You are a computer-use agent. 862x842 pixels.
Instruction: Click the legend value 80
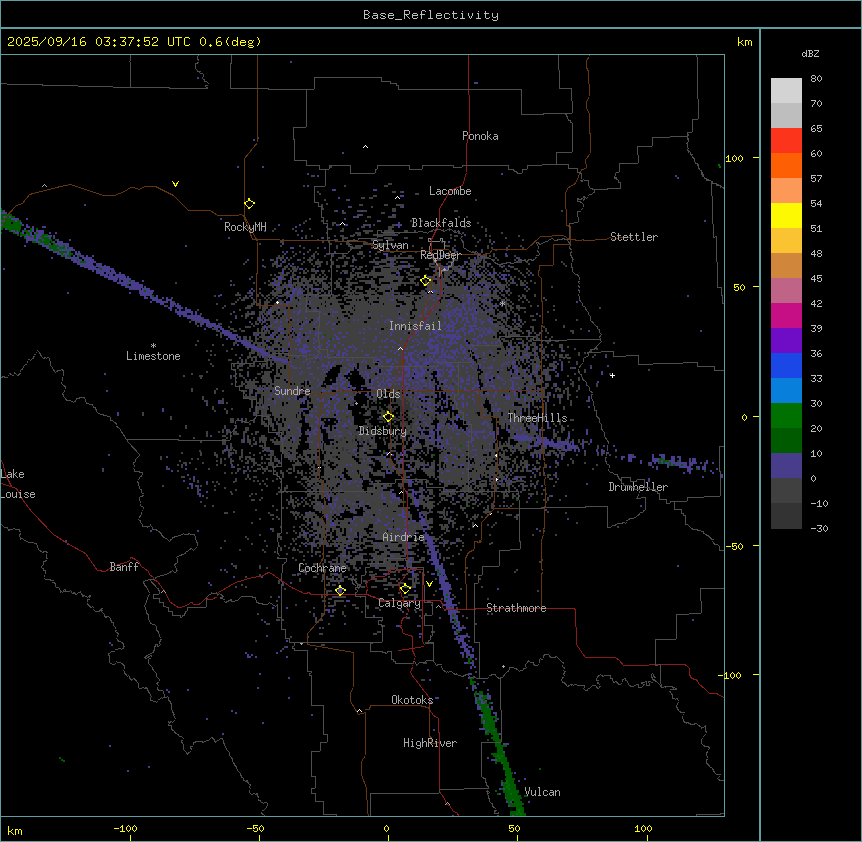[816, 79]
